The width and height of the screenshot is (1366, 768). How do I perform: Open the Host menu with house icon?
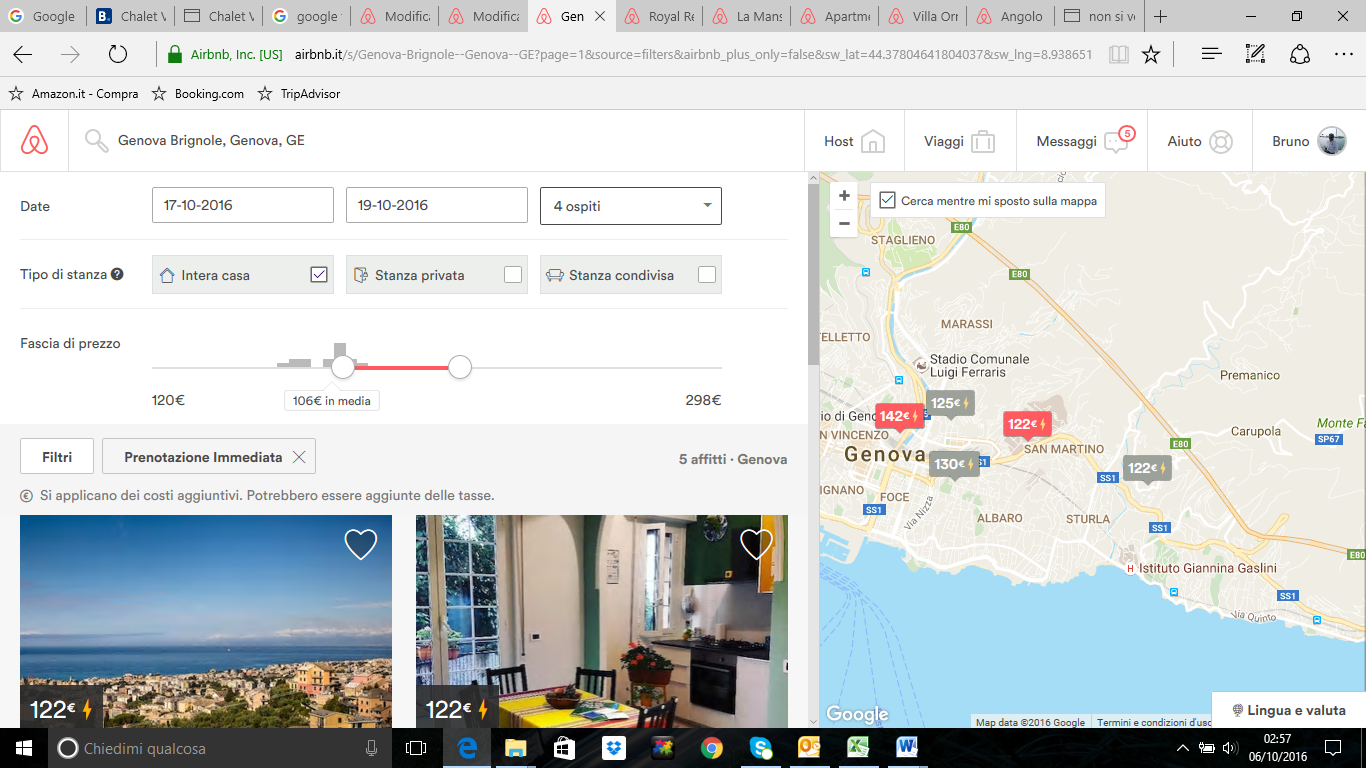coord(854,141)
